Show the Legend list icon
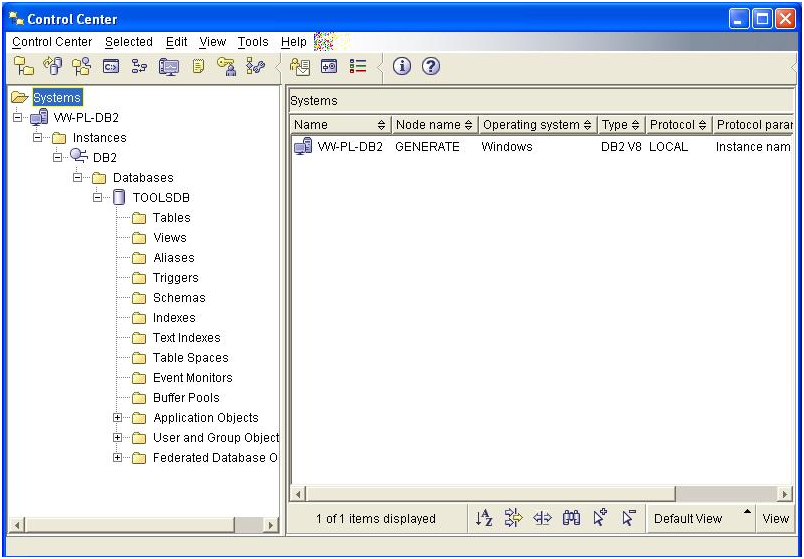The width and height of the screenshot is (804, 559). pyautogui.click(x=358, y=66)
